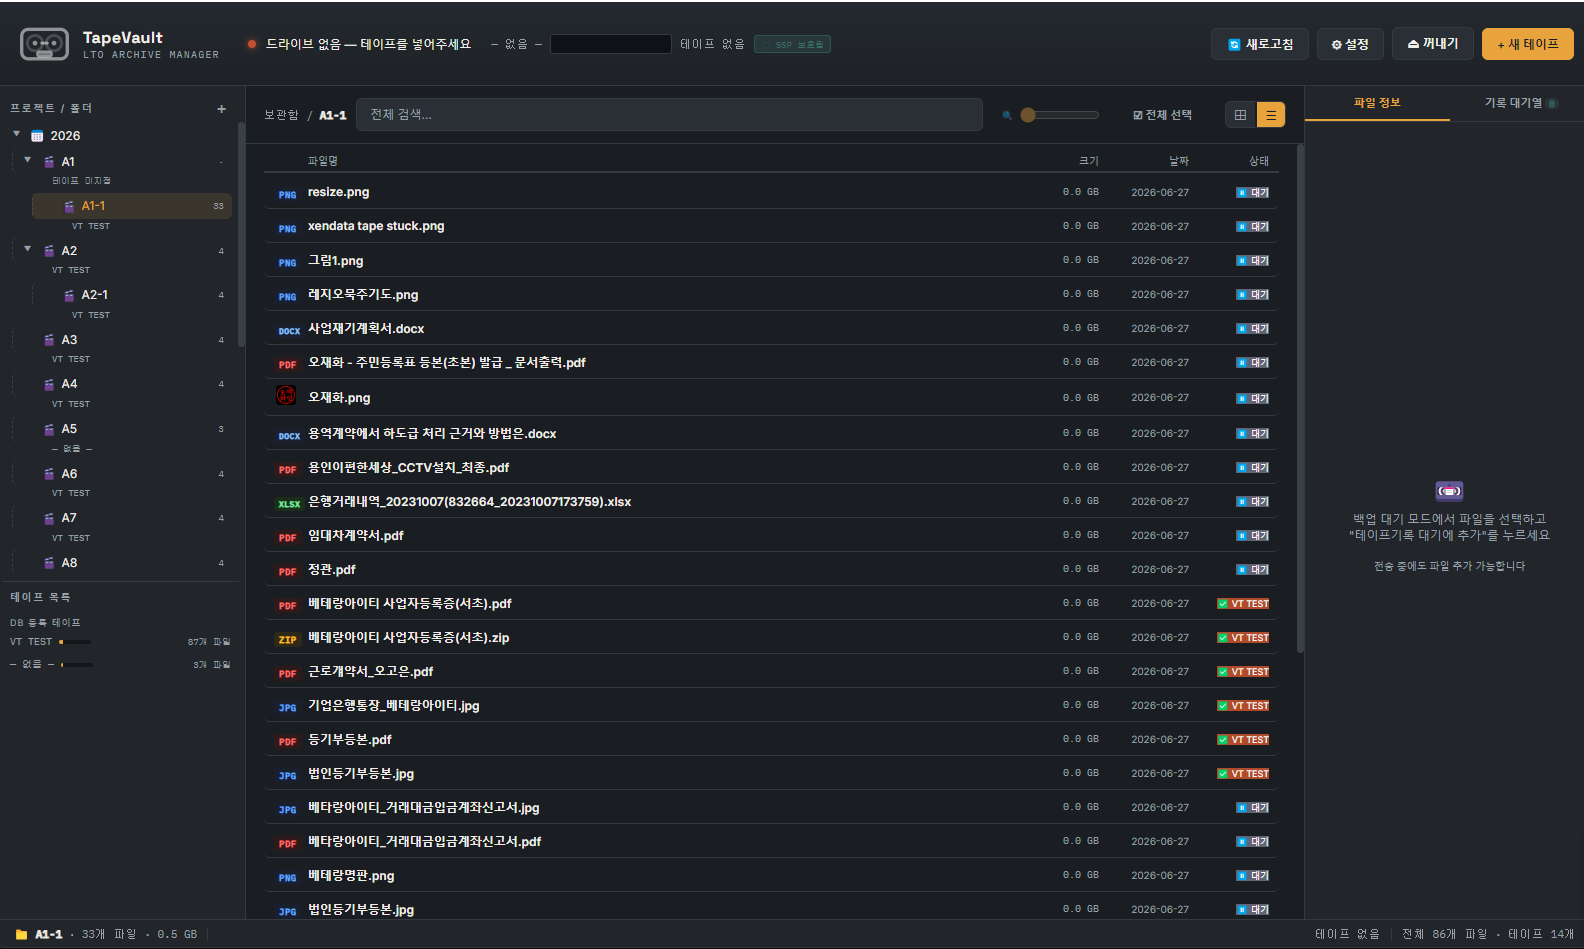The width and height of the screenshot is (1584, 949).
Task: Click VT TEST status badge of 근로계약서_오고은.pdf
Action: [1243, 672]
